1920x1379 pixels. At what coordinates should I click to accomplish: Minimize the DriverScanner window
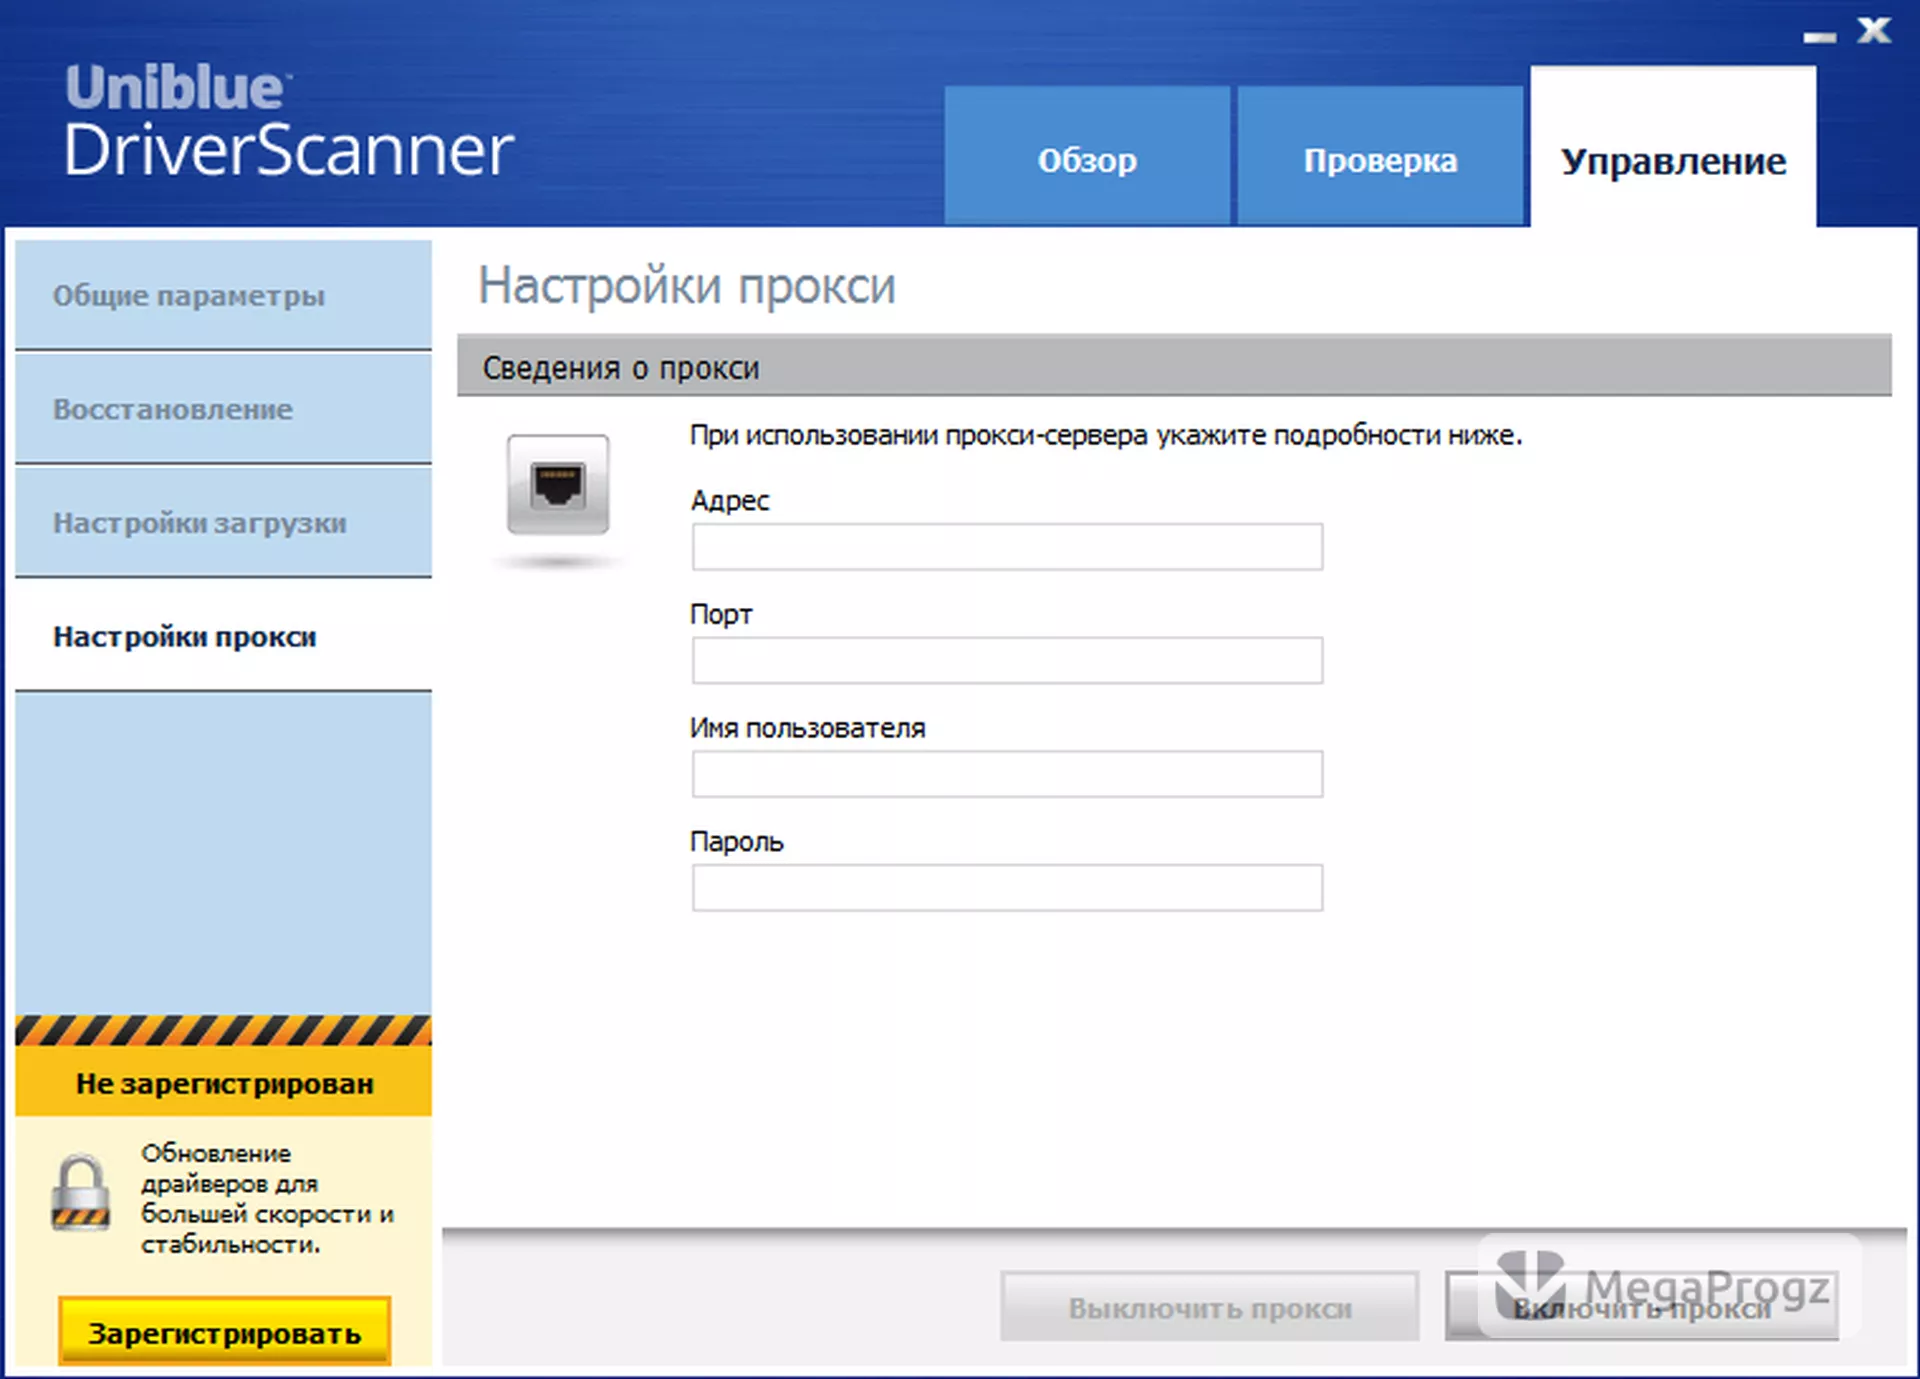pos(1819,37)
